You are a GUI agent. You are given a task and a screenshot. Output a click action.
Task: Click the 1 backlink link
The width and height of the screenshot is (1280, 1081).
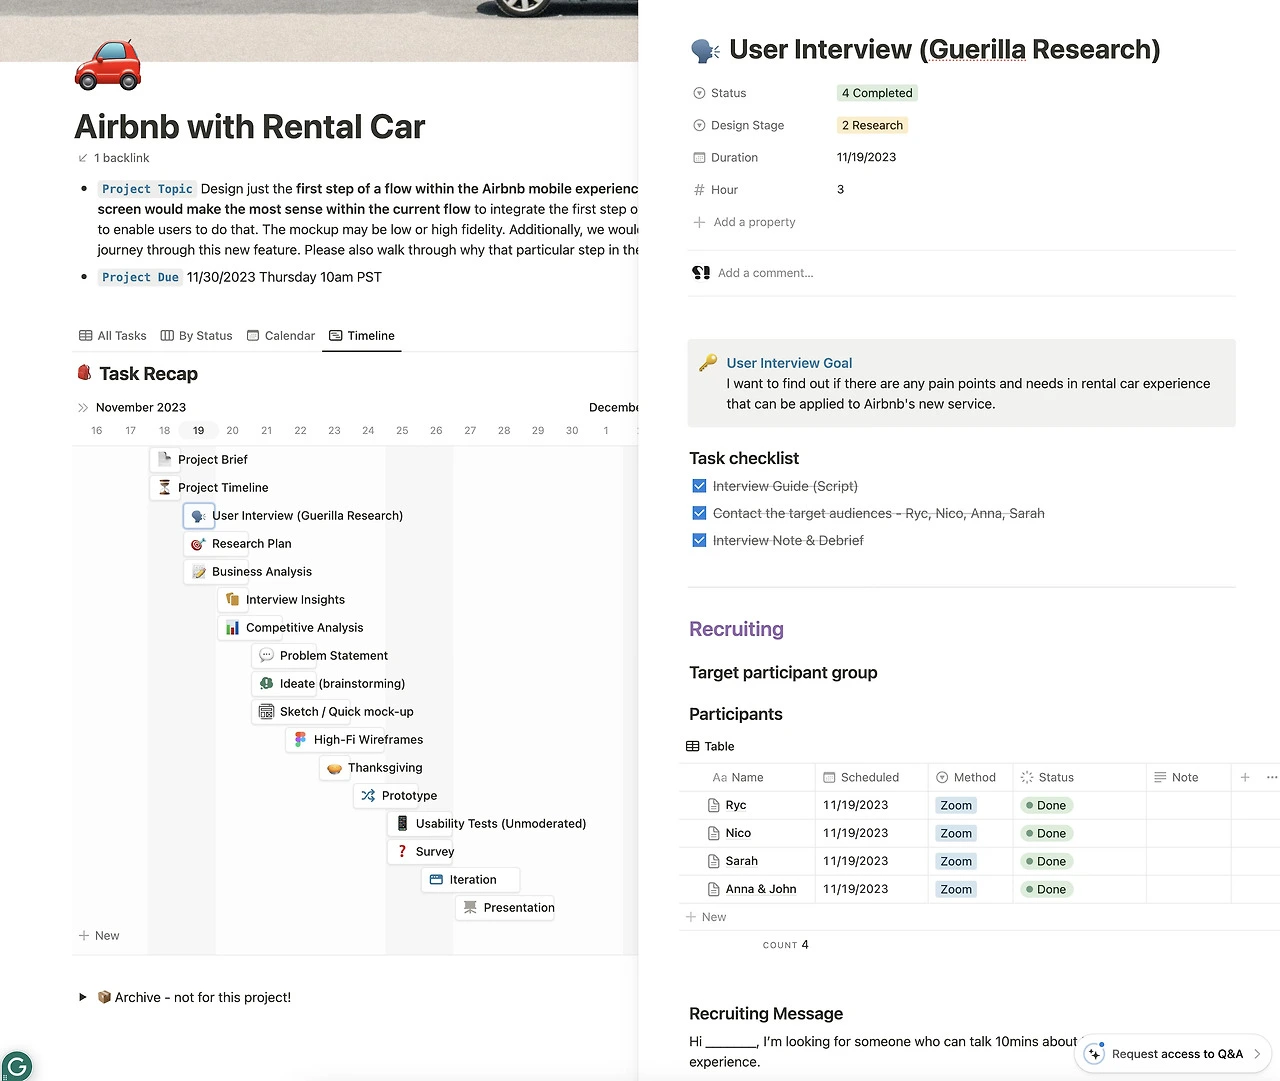point(114,158)
